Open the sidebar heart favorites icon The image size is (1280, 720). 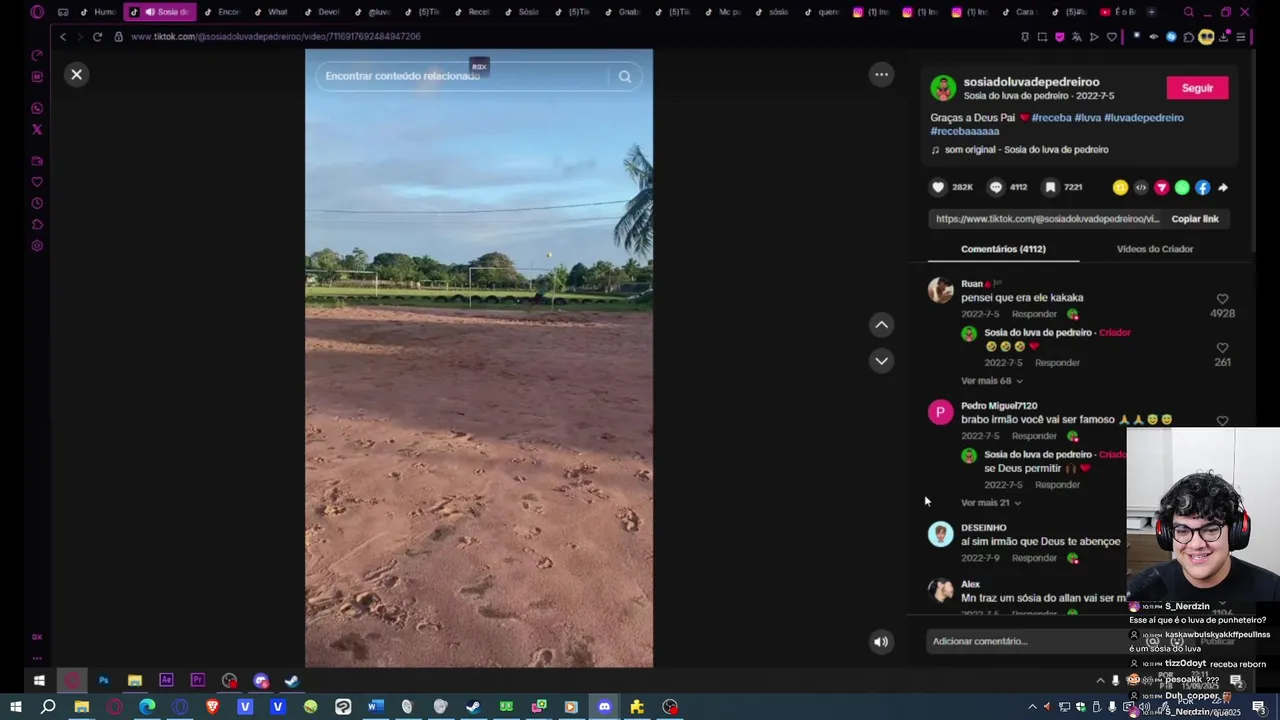[37, 182]
